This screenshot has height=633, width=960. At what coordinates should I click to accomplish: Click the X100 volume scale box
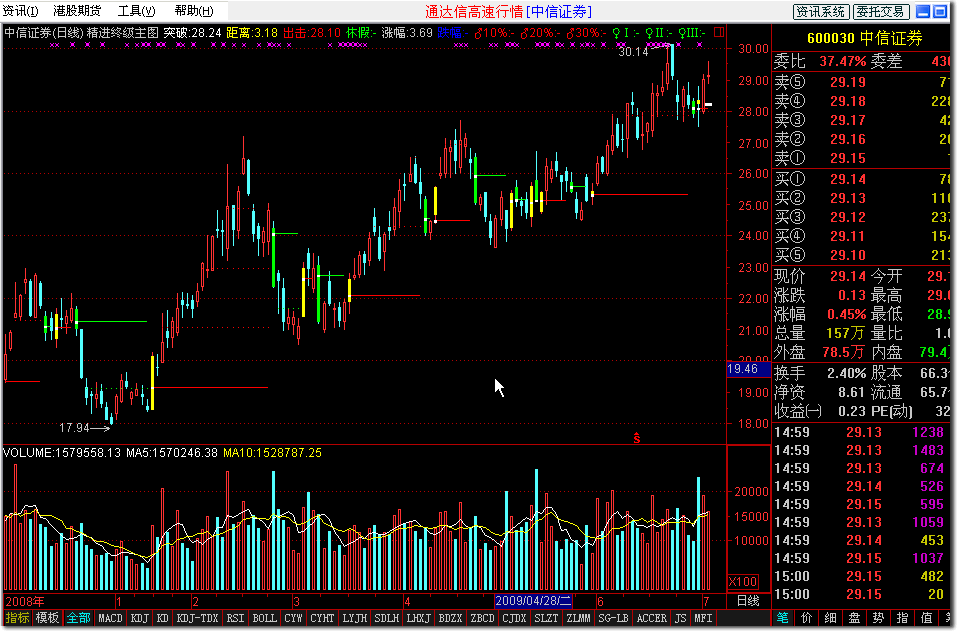point(743,582)
